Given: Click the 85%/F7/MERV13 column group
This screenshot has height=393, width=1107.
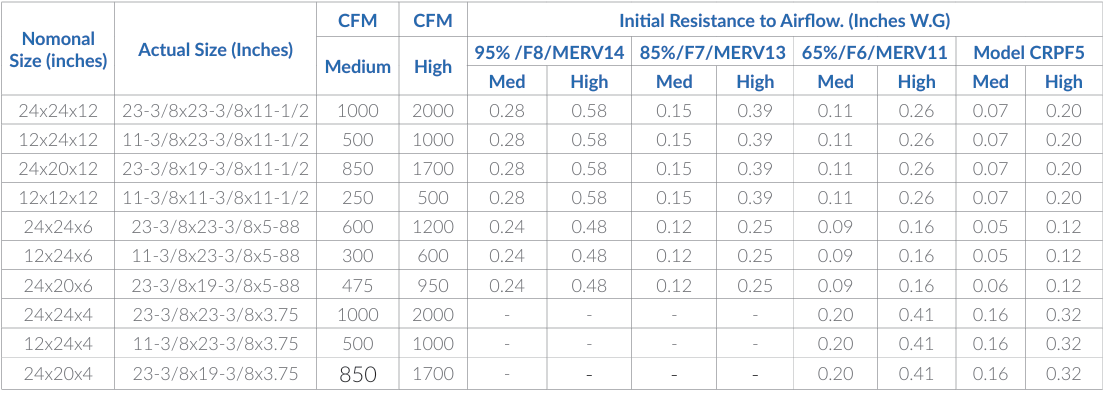Looking at the screenshot, I should pos(713,53).
